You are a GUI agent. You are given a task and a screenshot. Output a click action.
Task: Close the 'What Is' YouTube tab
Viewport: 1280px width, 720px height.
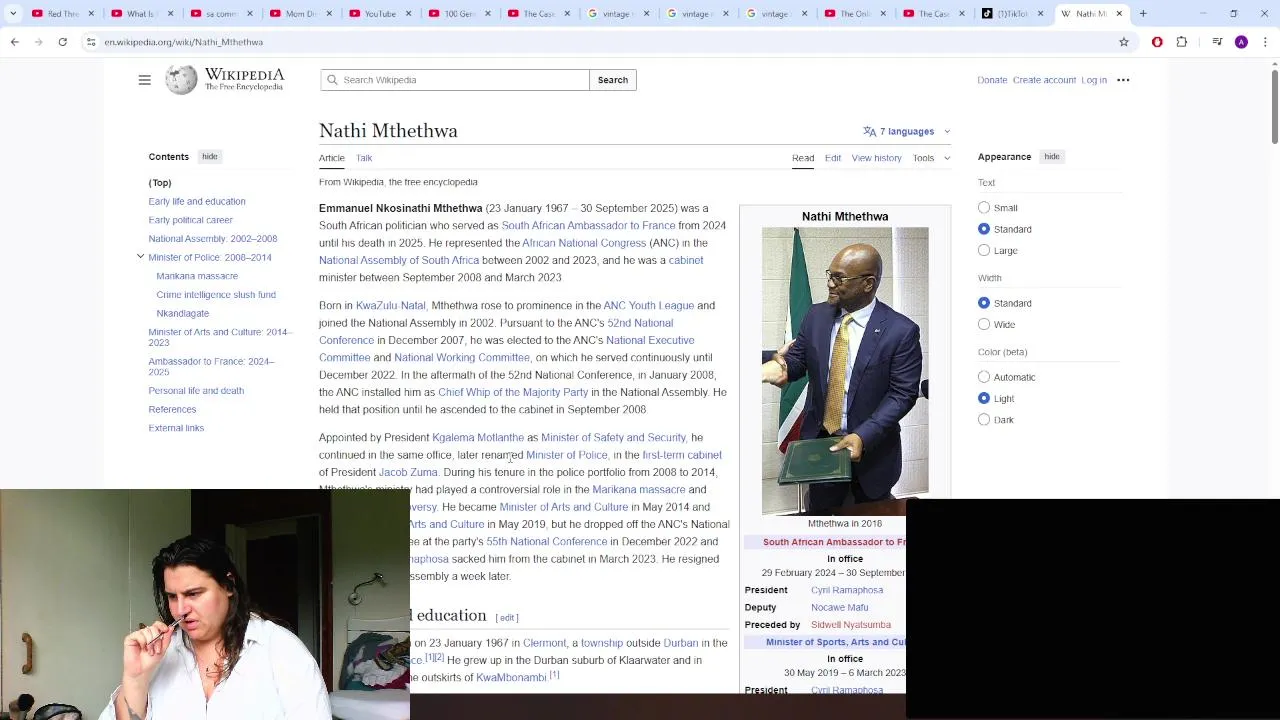coord(170,14)
